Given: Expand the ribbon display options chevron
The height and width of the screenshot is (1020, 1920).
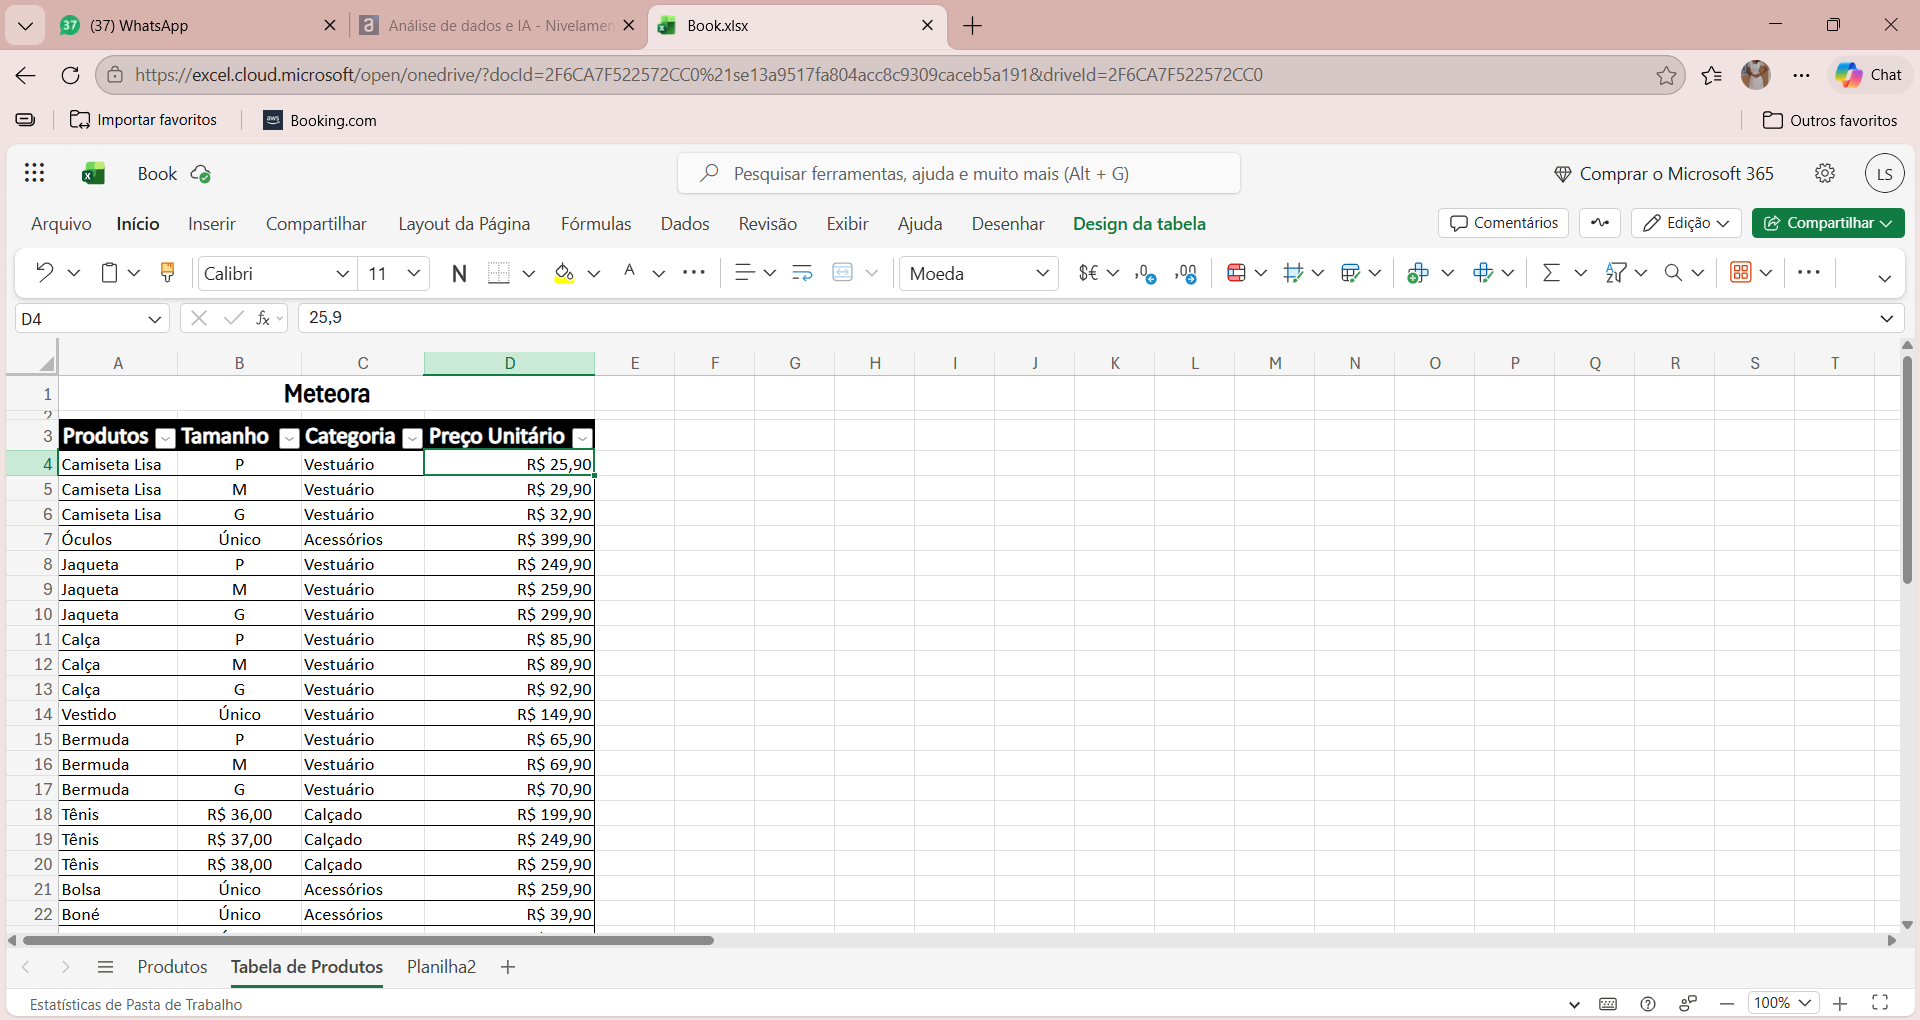Looking at the screenshot, I should pyautogui.click(x=1885, y=278).
